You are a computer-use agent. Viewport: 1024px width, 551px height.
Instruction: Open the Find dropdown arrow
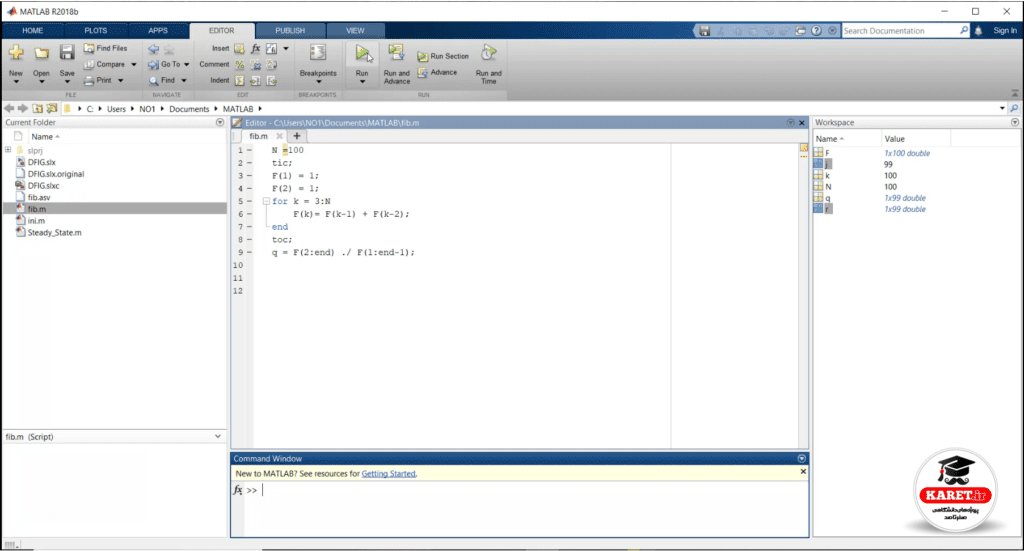[184, 80]
